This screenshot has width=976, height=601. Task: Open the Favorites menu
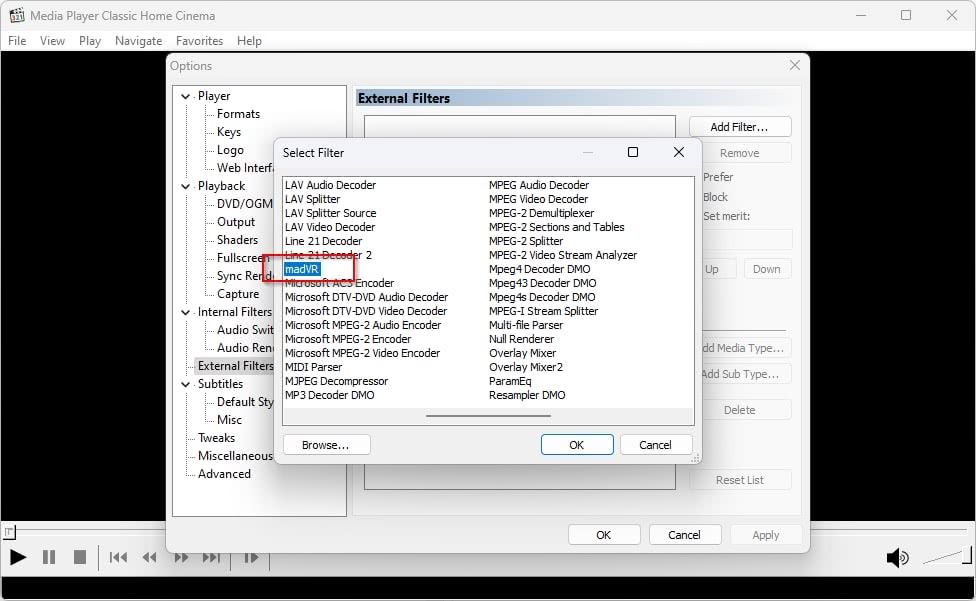coord(199,41)
